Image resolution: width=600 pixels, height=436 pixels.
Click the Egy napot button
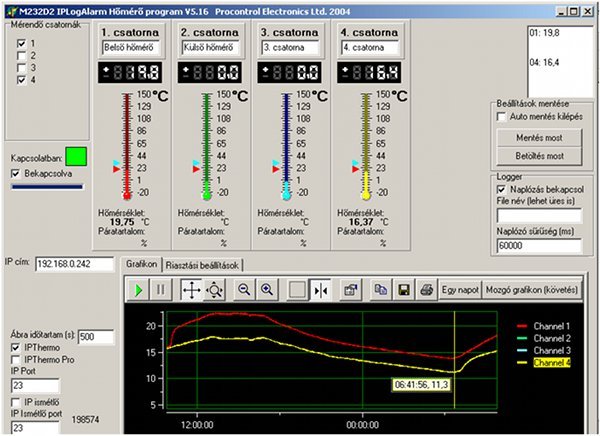[x=460, y=290]
